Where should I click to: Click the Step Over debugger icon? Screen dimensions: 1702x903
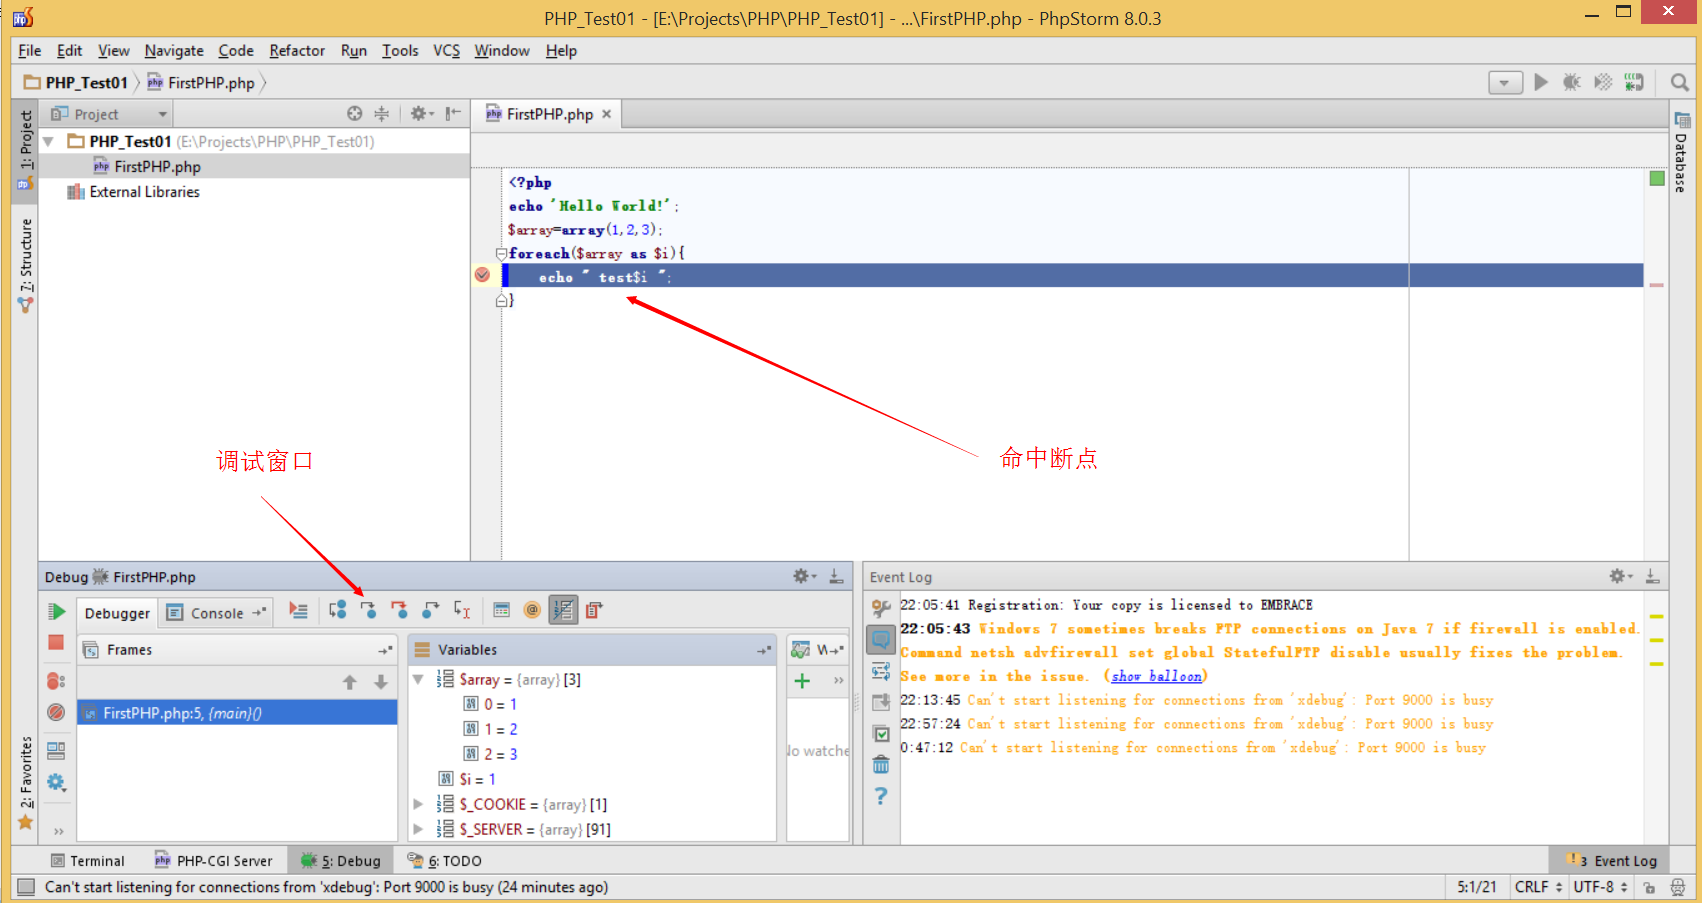(x=338, y=610)
